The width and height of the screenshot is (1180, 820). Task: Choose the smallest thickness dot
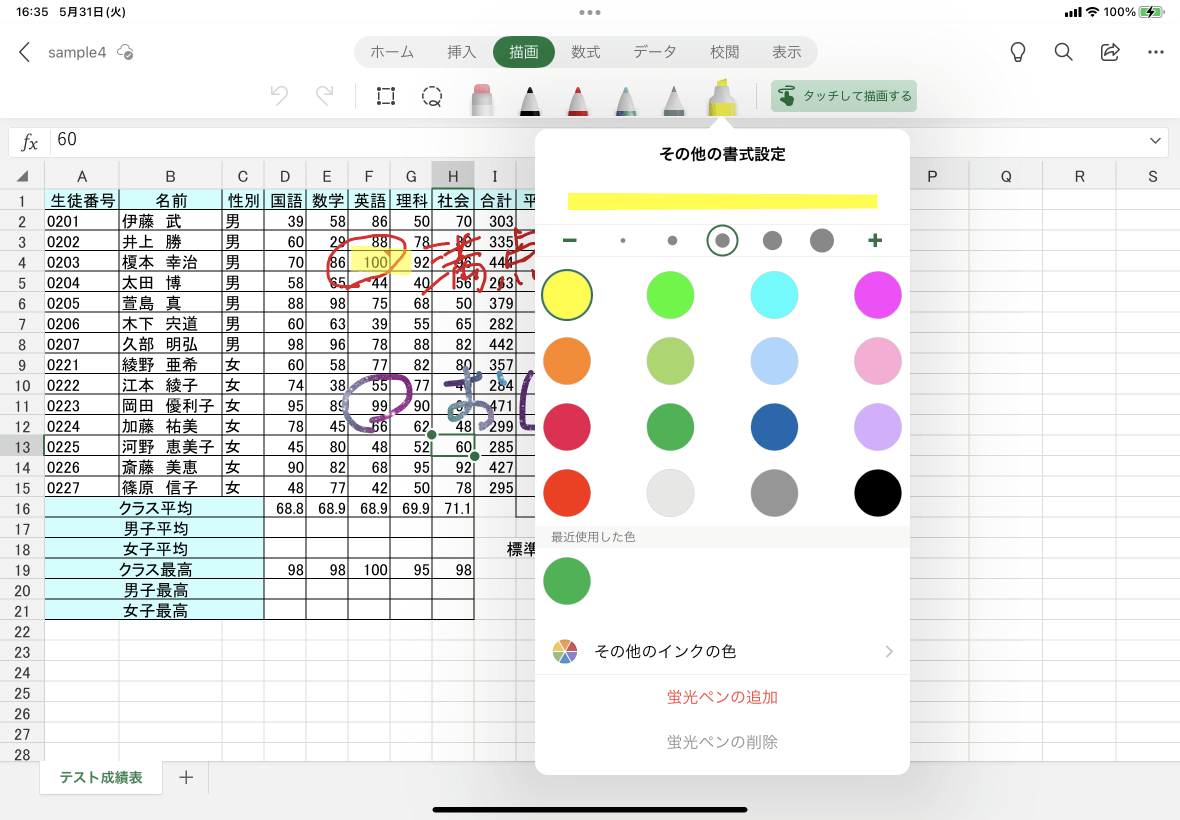(622, 241)
